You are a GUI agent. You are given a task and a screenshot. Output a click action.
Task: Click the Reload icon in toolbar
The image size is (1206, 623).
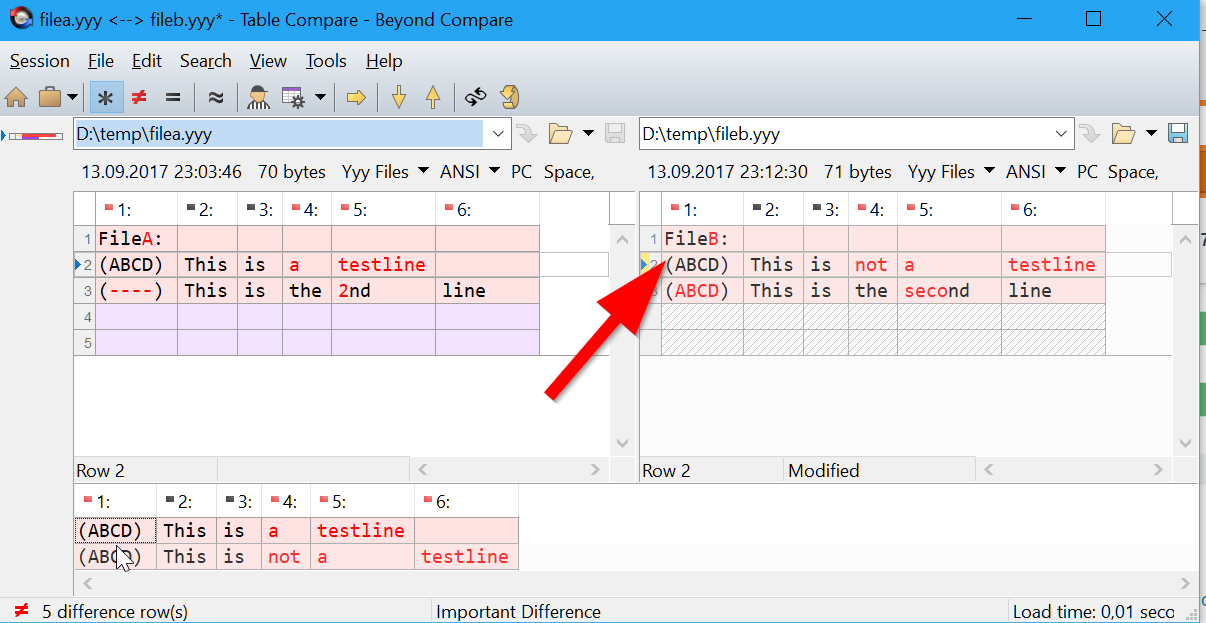tap(510, 97)
